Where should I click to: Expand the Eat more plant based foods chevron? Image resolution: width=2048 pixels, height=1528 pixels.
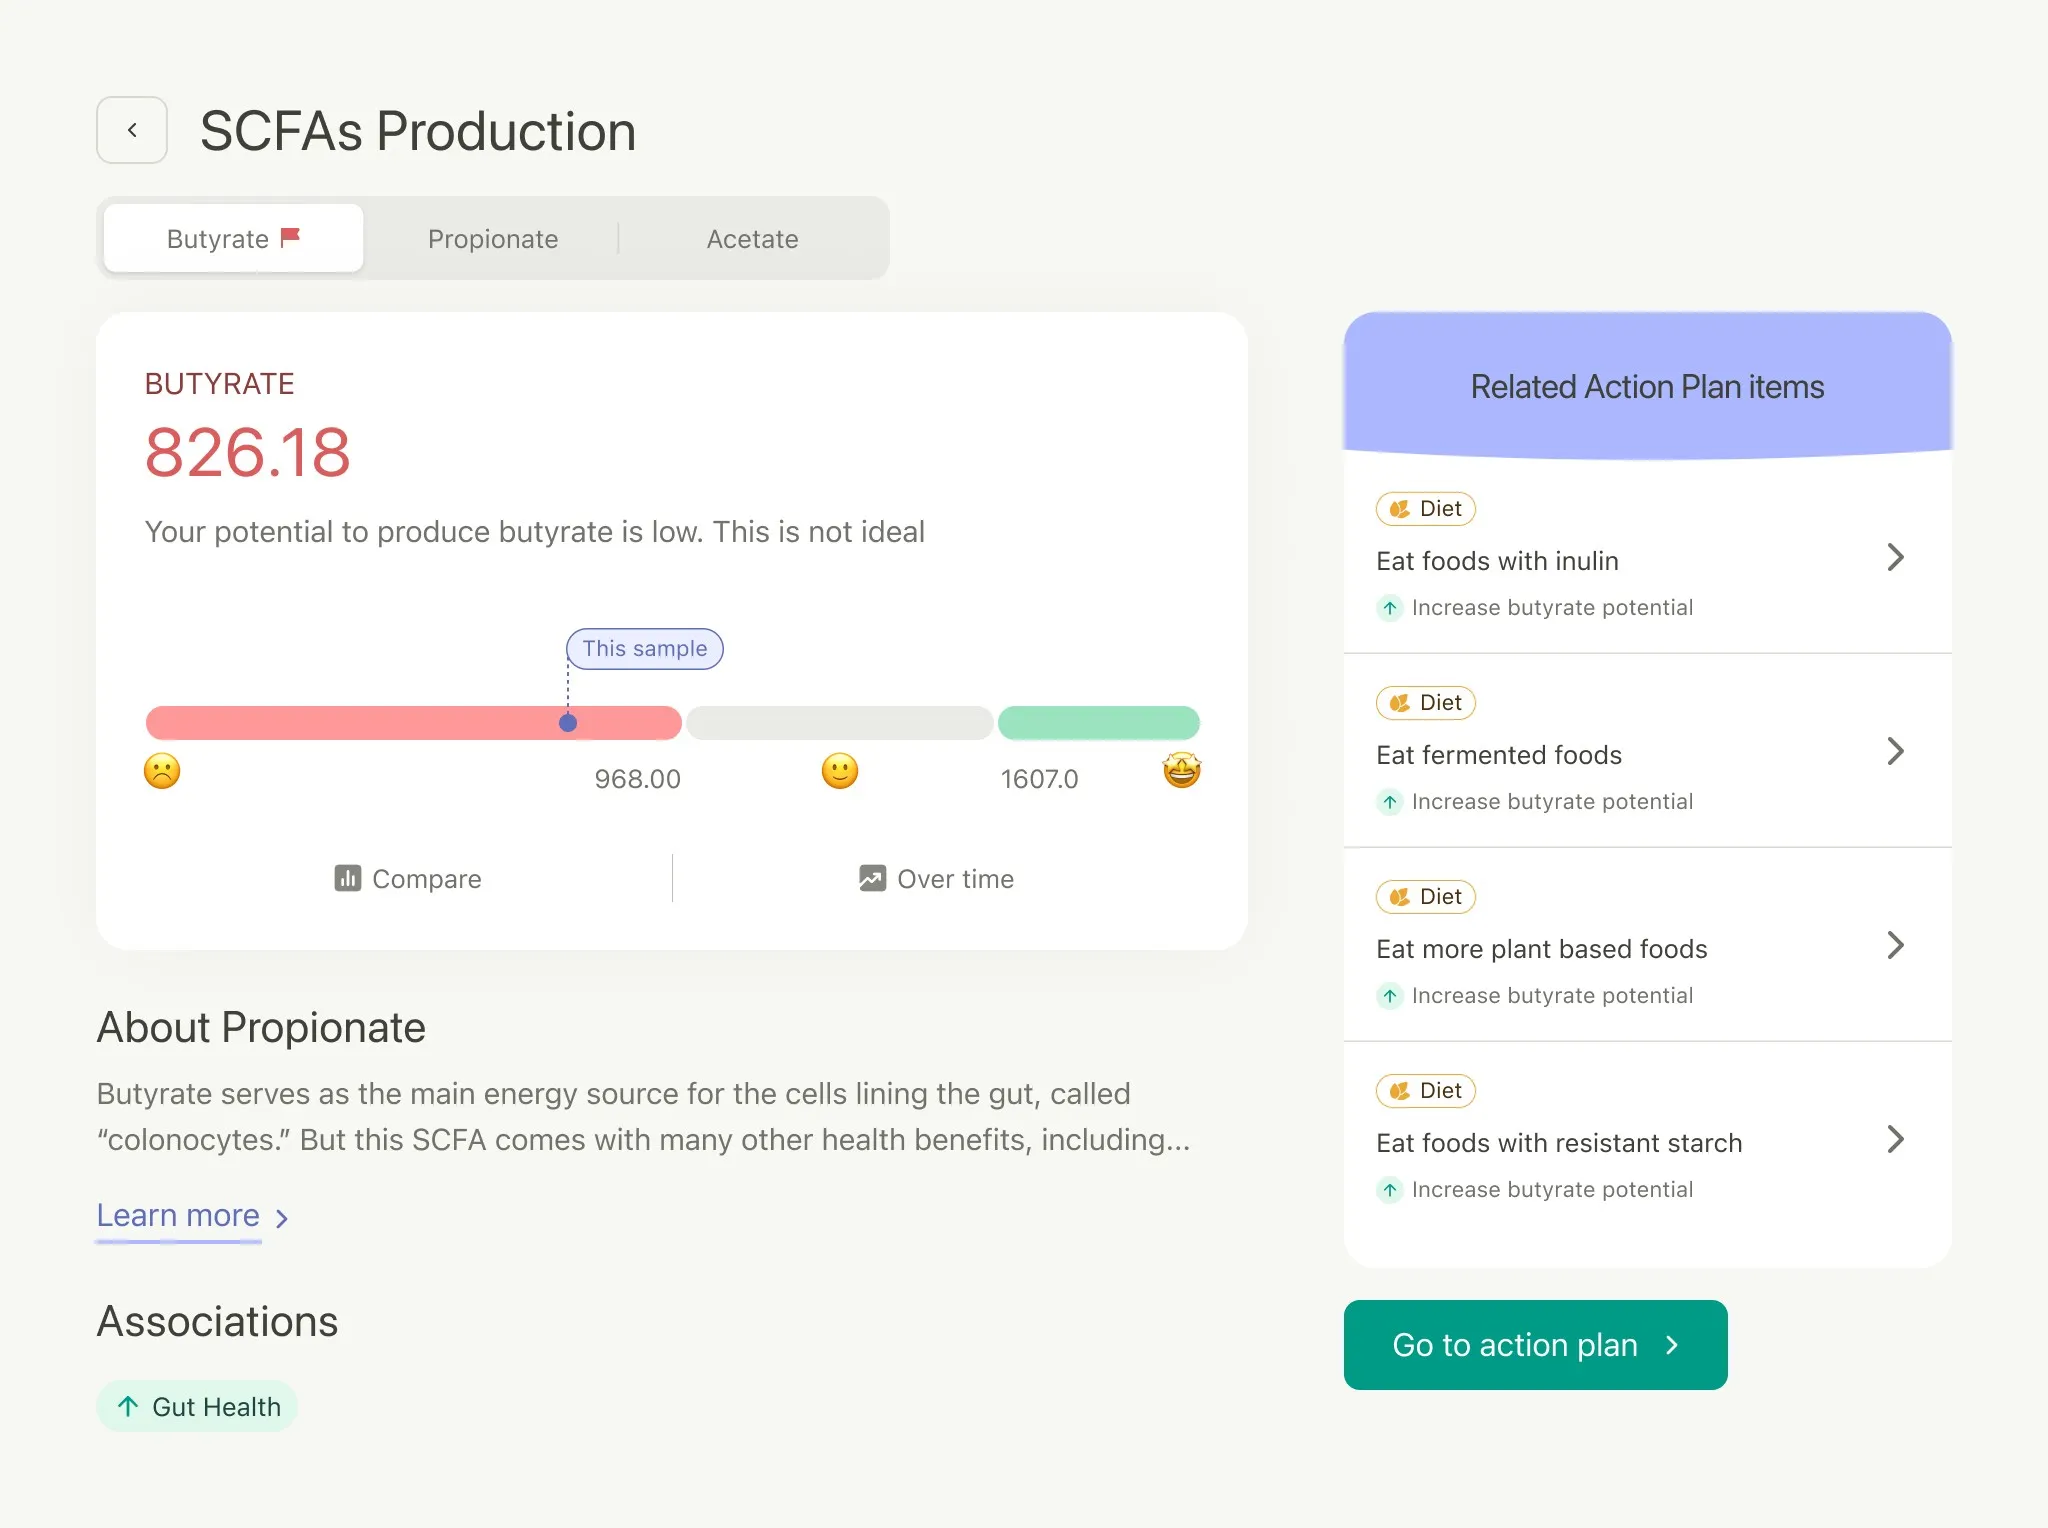(x=1897, y=945)
